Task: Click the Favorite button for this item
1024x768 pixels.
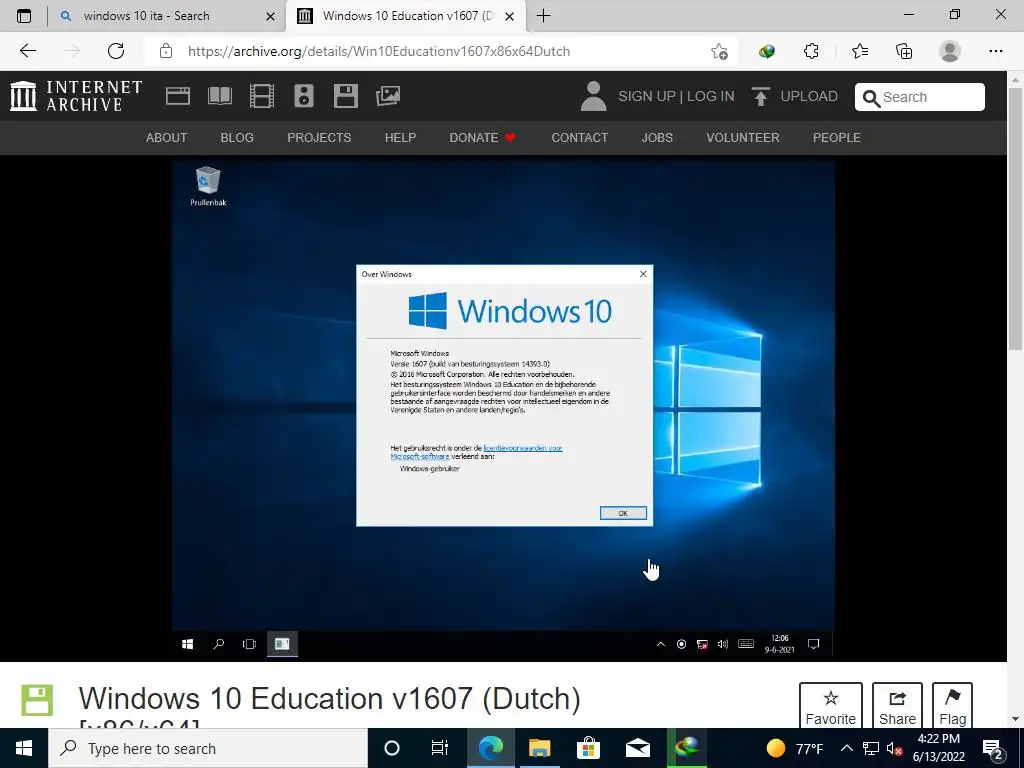Action: [831, 705]
